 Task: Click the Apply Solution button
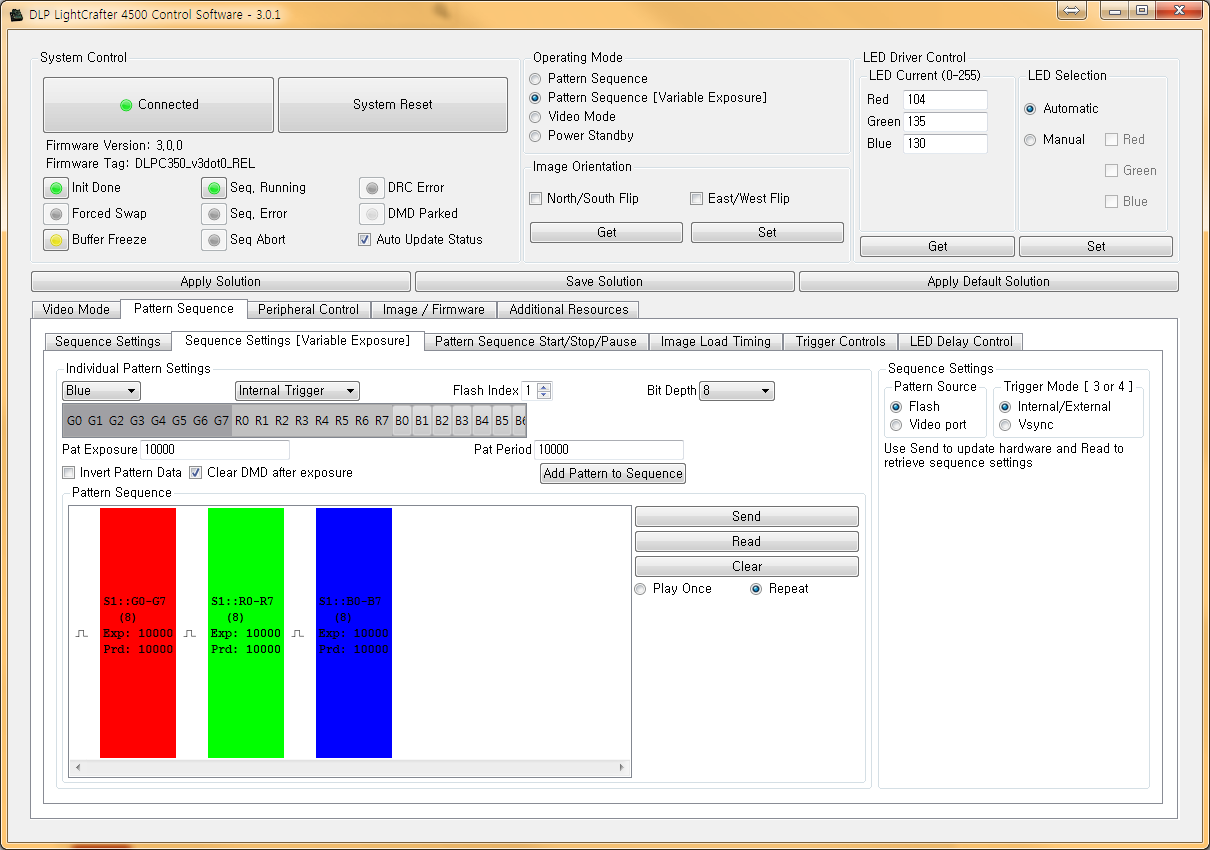(221, 282)
